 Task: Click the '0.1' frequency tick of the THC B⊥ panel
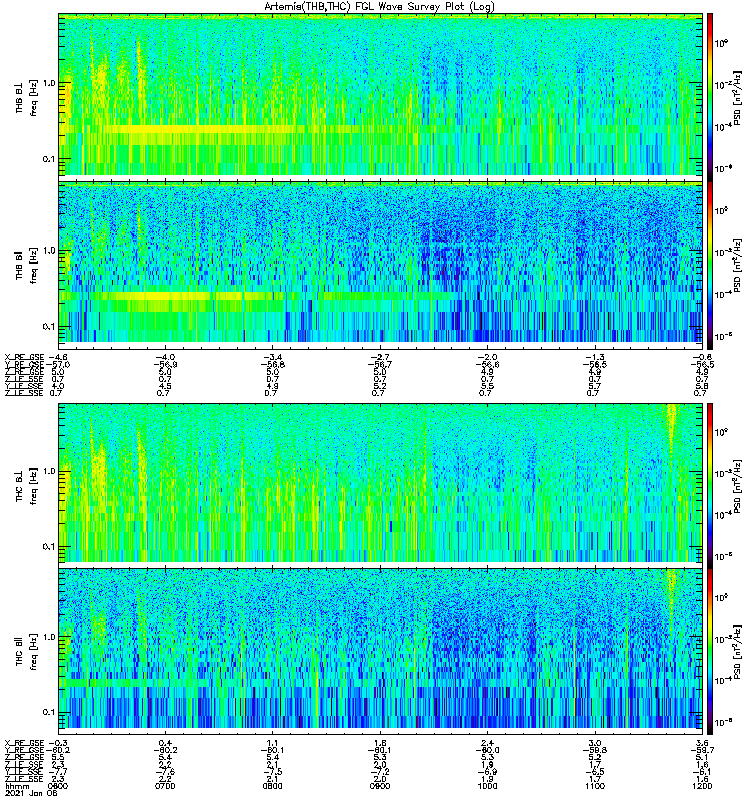point(48,547)
